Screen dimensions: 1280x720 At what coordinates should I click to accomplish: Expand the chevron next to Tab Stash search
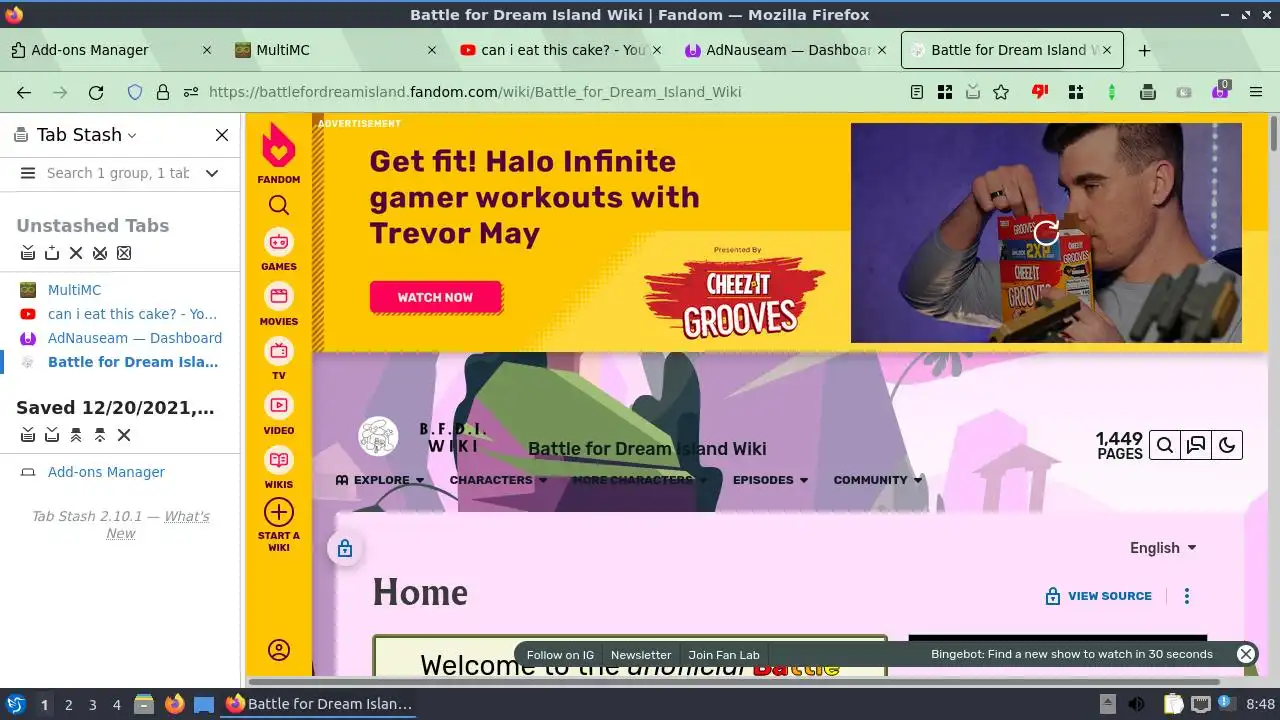click(x=212, y=173)
